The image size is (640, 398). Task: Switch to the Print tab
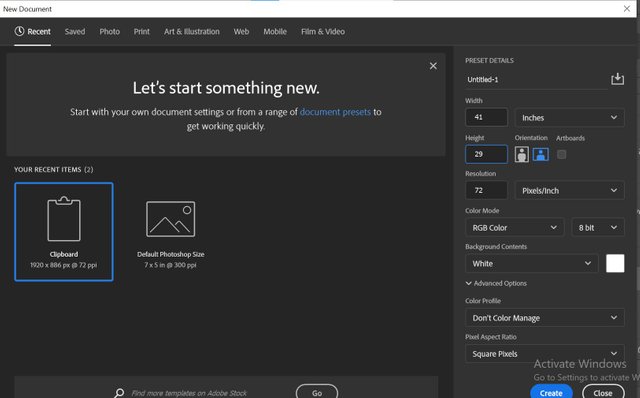(x=142, y=31)
